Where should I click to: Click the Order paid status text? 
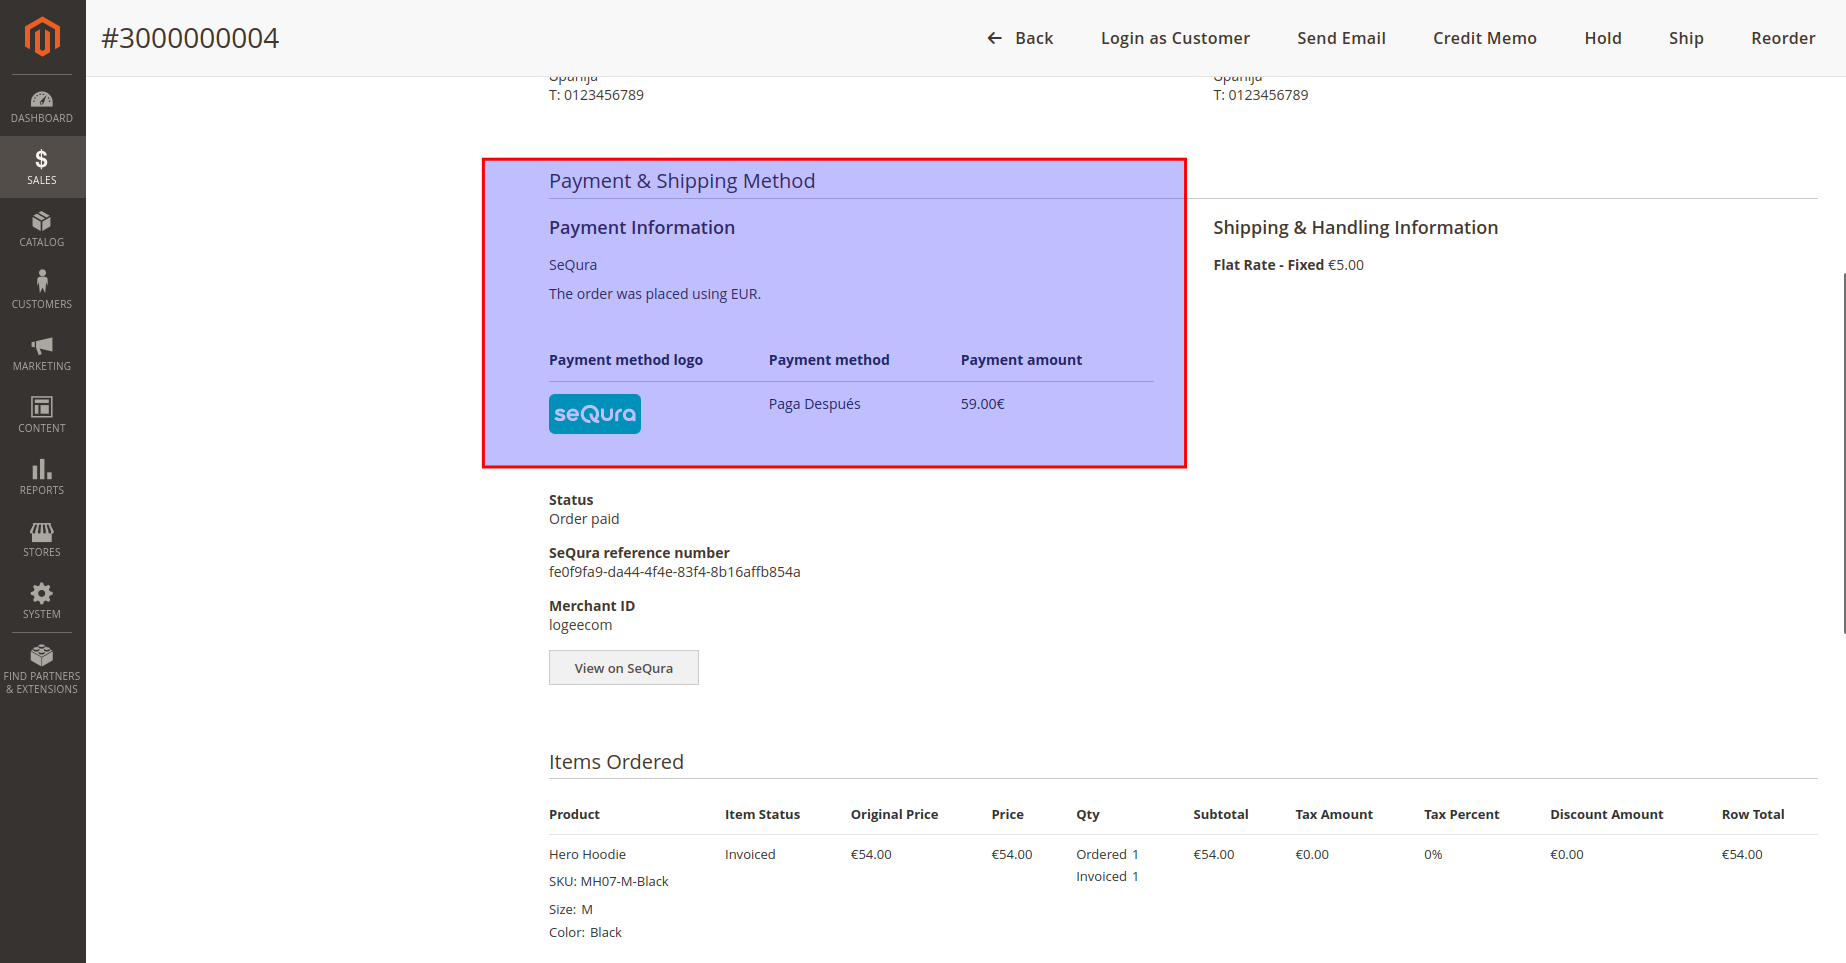point(584,519)
